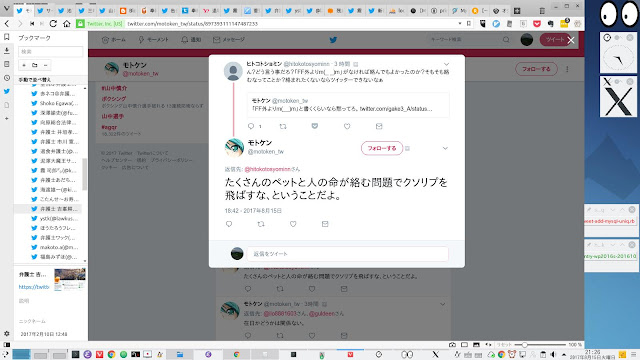640x360 pixels.
Task: Click the Evernote elephant extension icon
Action: (x=550, y=24)
